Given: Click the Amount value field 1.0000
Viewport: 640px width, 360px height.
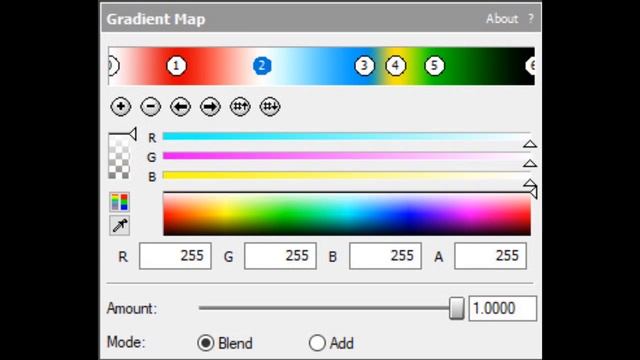Looking at the screenshot, I should 502,308.
